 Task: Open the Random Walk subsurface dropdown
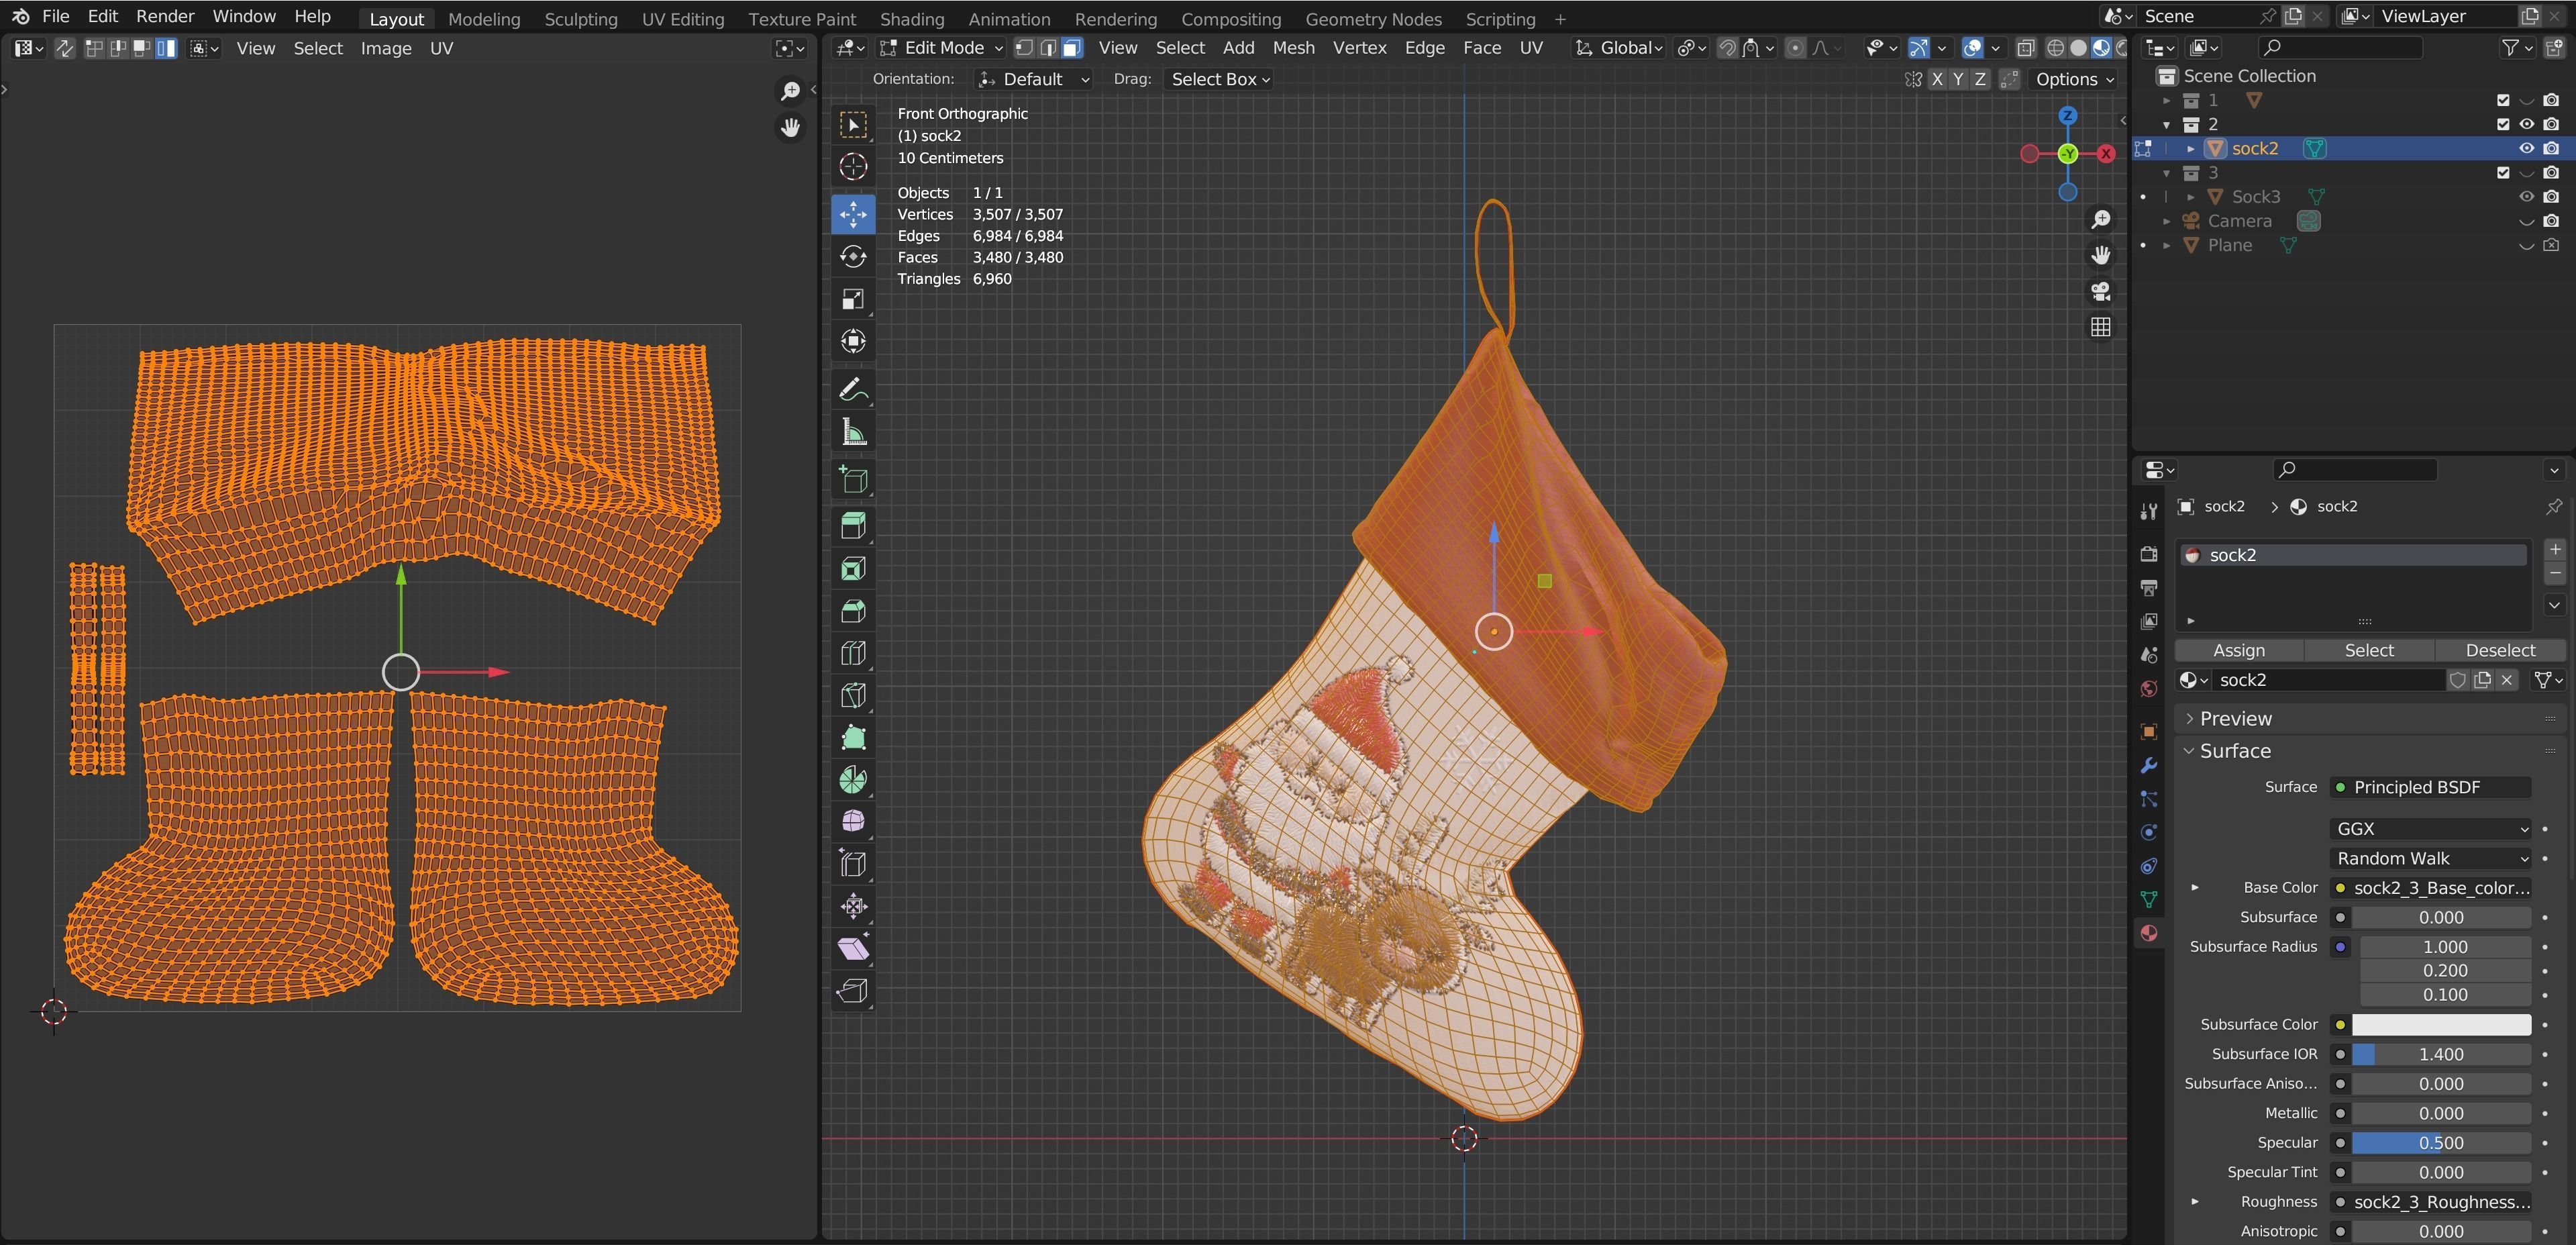[2431, 858]
